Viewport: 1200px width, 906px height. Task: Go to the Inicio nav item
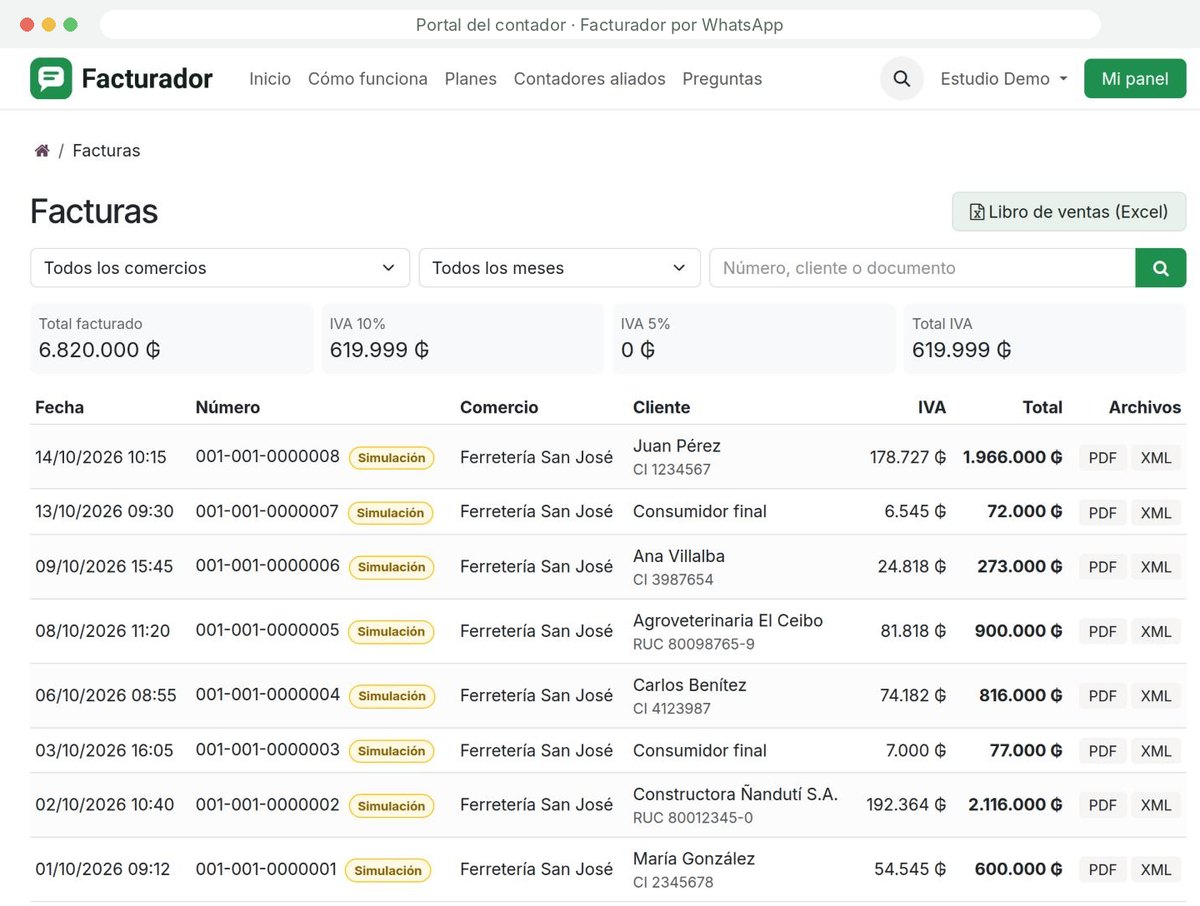(x=270, y=79)
